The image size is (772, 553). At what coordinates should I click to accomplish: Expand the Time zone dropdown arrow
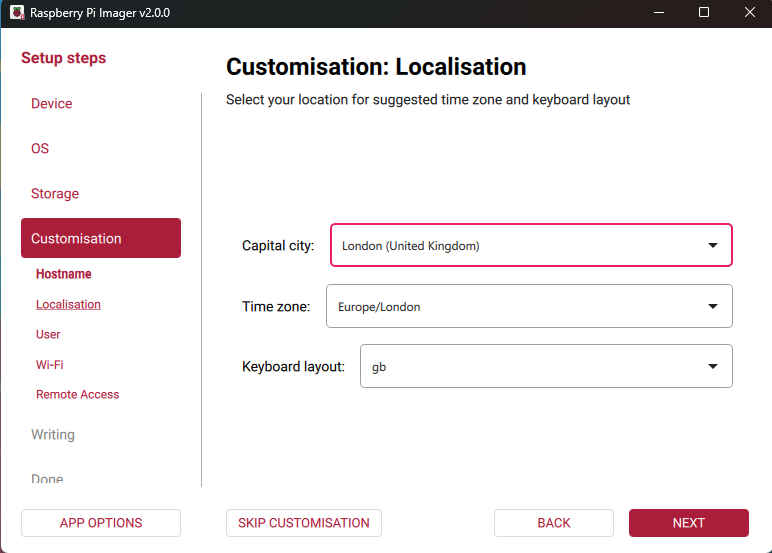tap(713, 307)
